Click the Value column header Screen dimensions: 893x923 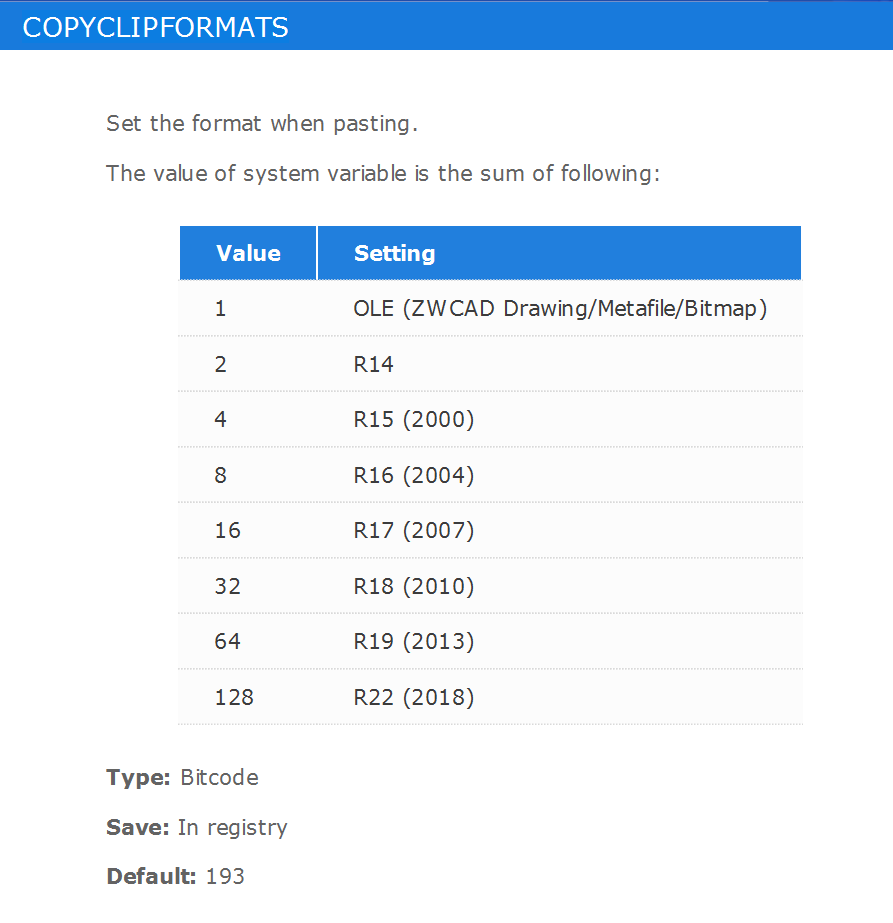click(x=248, y=253)
